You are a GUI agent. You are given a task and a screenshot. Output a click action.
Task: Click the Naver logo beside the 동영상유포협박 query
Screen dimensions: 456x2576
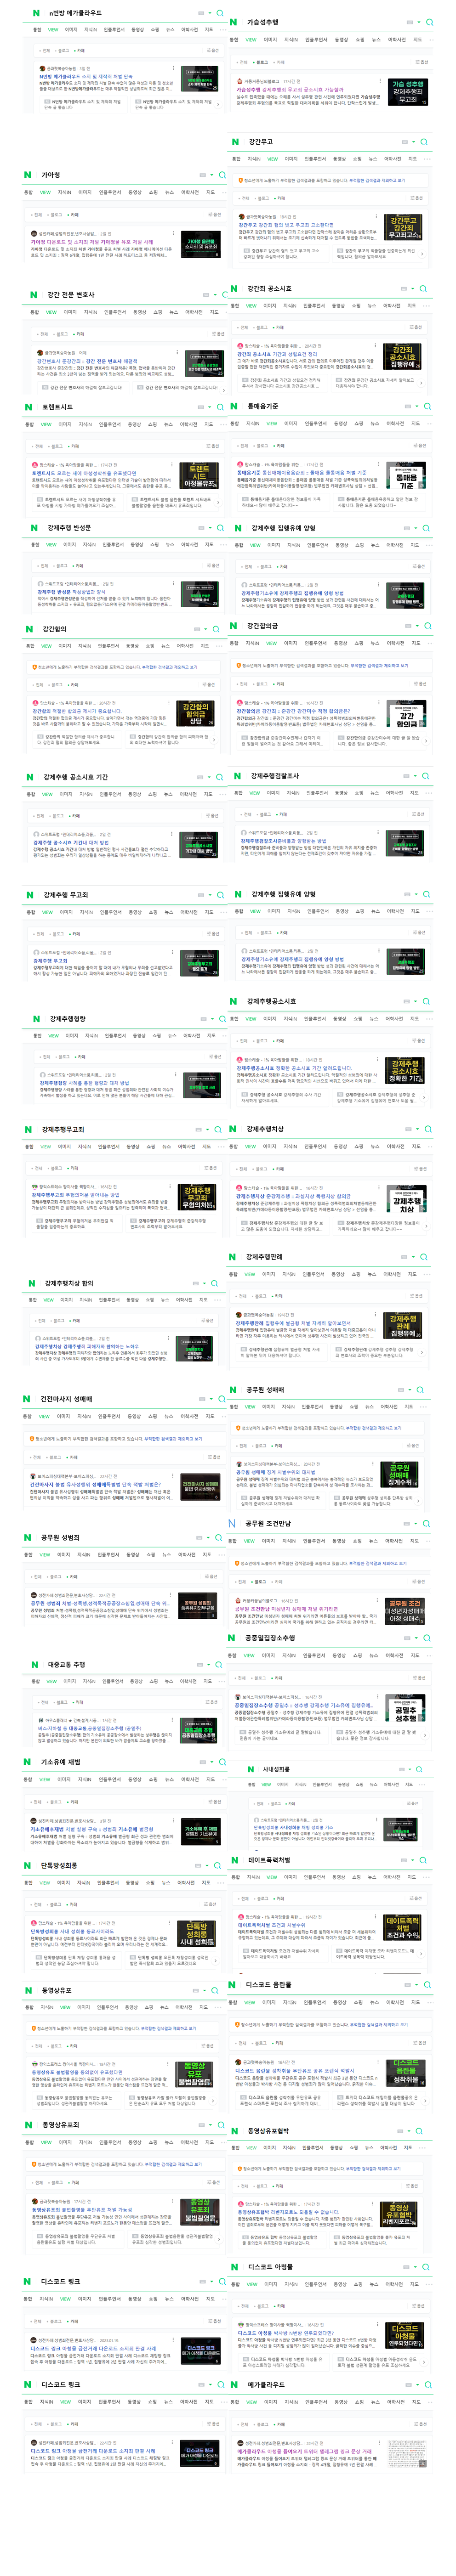(234, 2131)
